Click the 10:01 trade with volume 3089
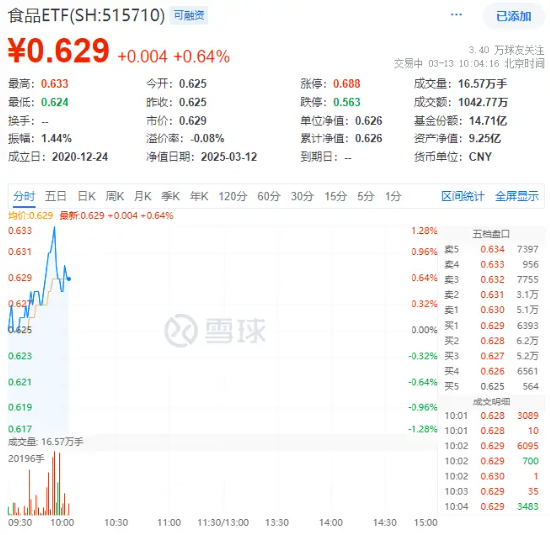The width and height of the screenshot is (550, 535). [491, 415]
